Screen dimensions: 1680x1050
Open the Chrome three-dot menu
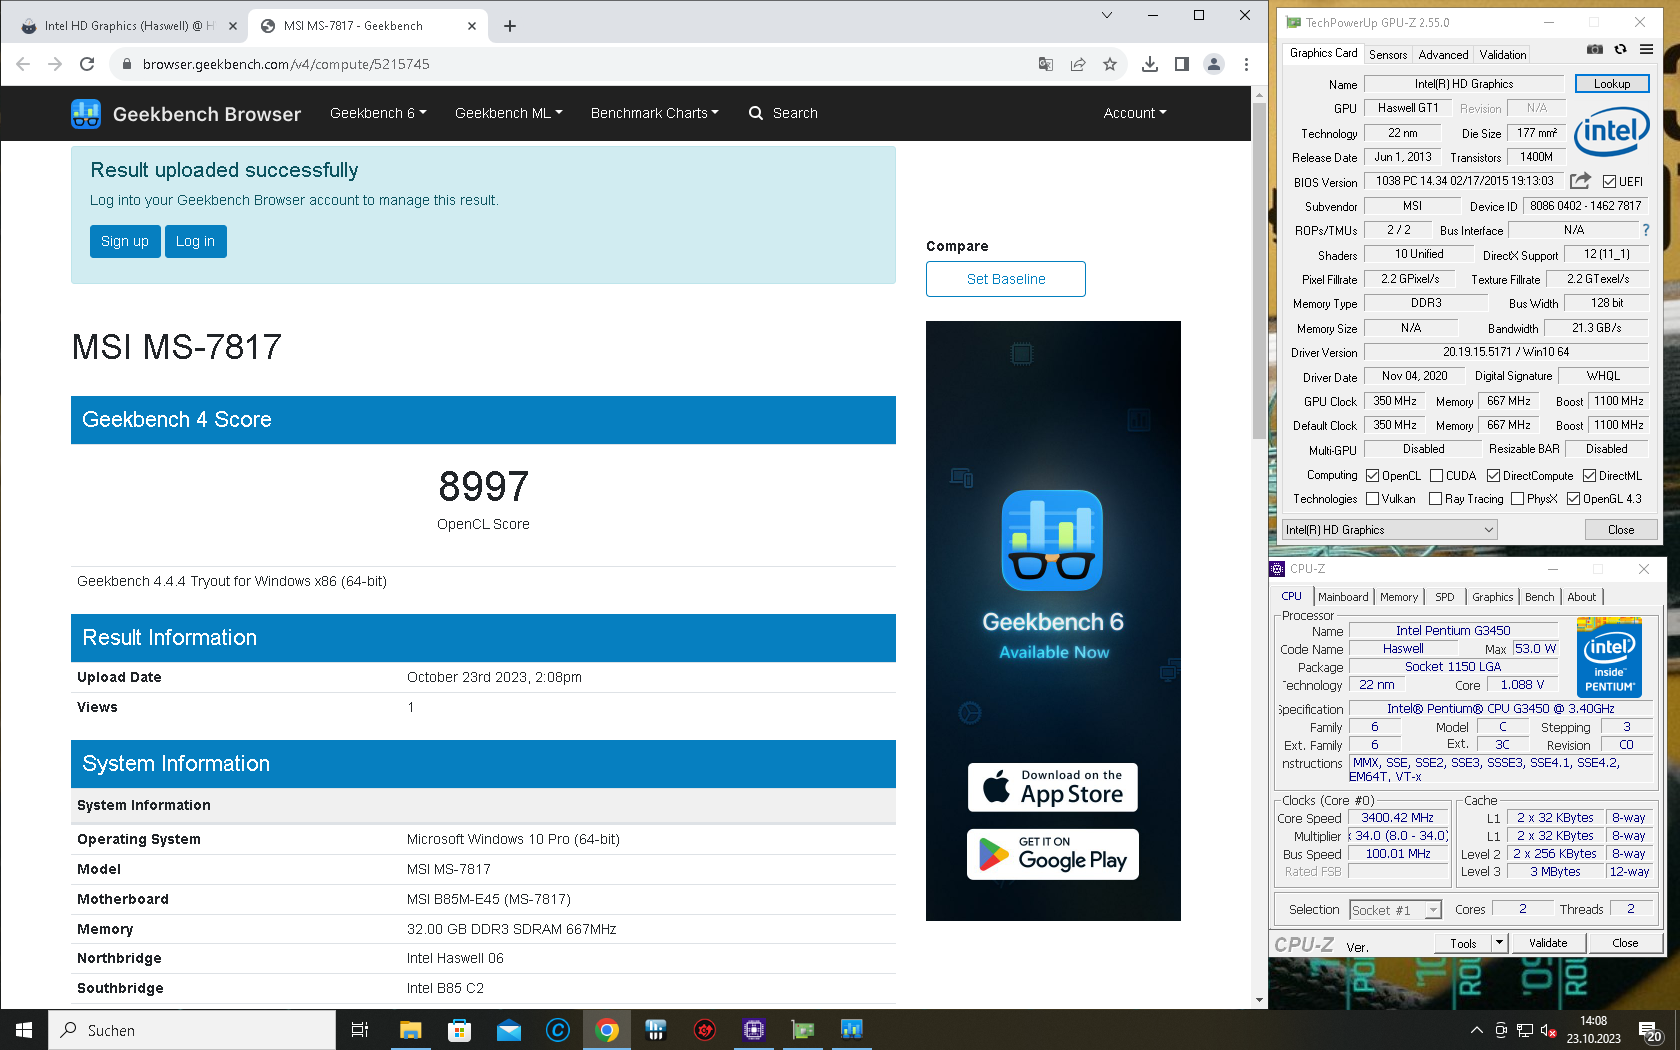click(x=1246, y=64)
